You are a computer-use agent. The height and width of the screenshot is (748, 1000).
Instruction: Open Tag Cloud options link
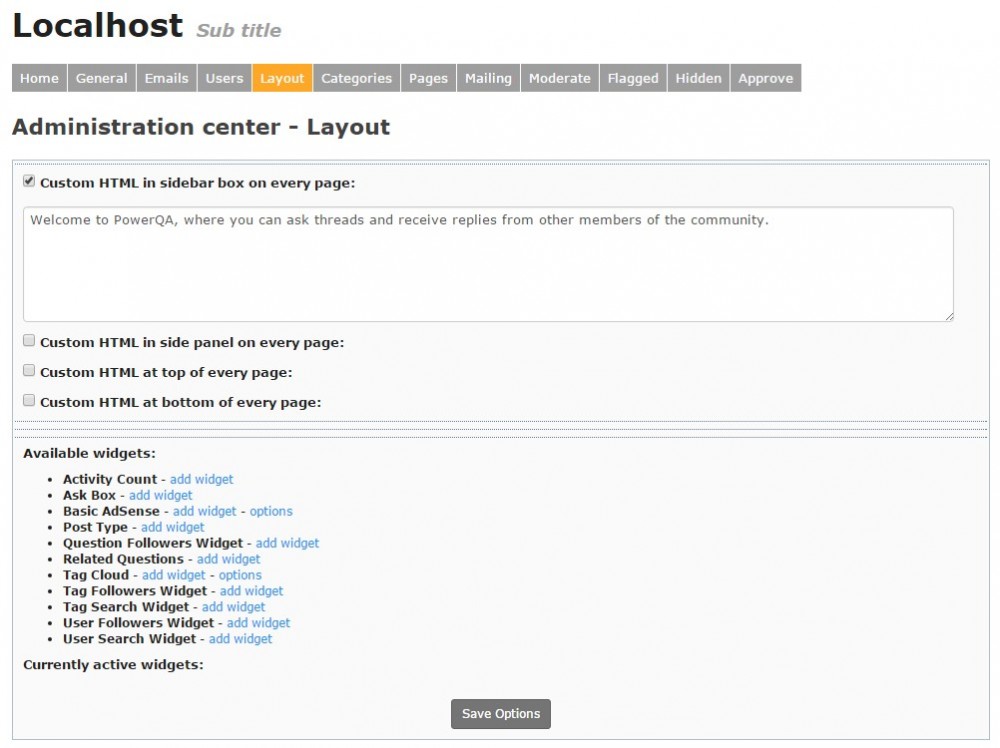point(240,575)
